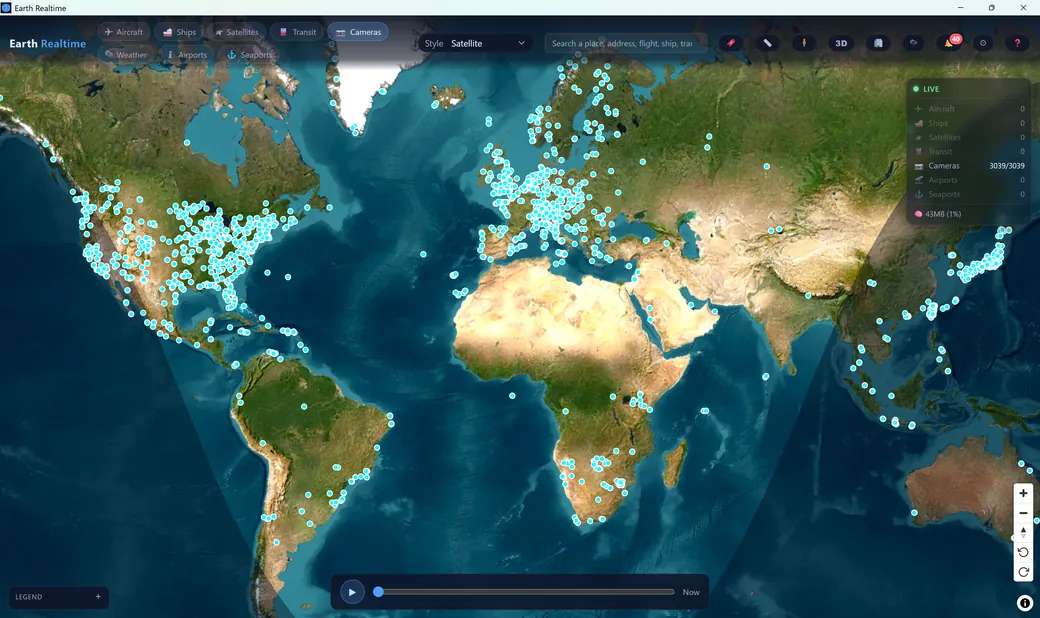Open the map Style dropdown
Image resolution: width=1040 pixels, height=618 pixels.
point(475,43)
